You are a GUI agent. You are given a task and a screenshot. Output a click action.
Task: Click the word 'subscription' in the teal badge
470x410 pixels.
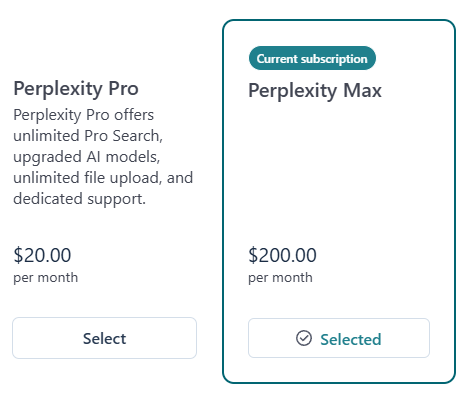(334, 59)
